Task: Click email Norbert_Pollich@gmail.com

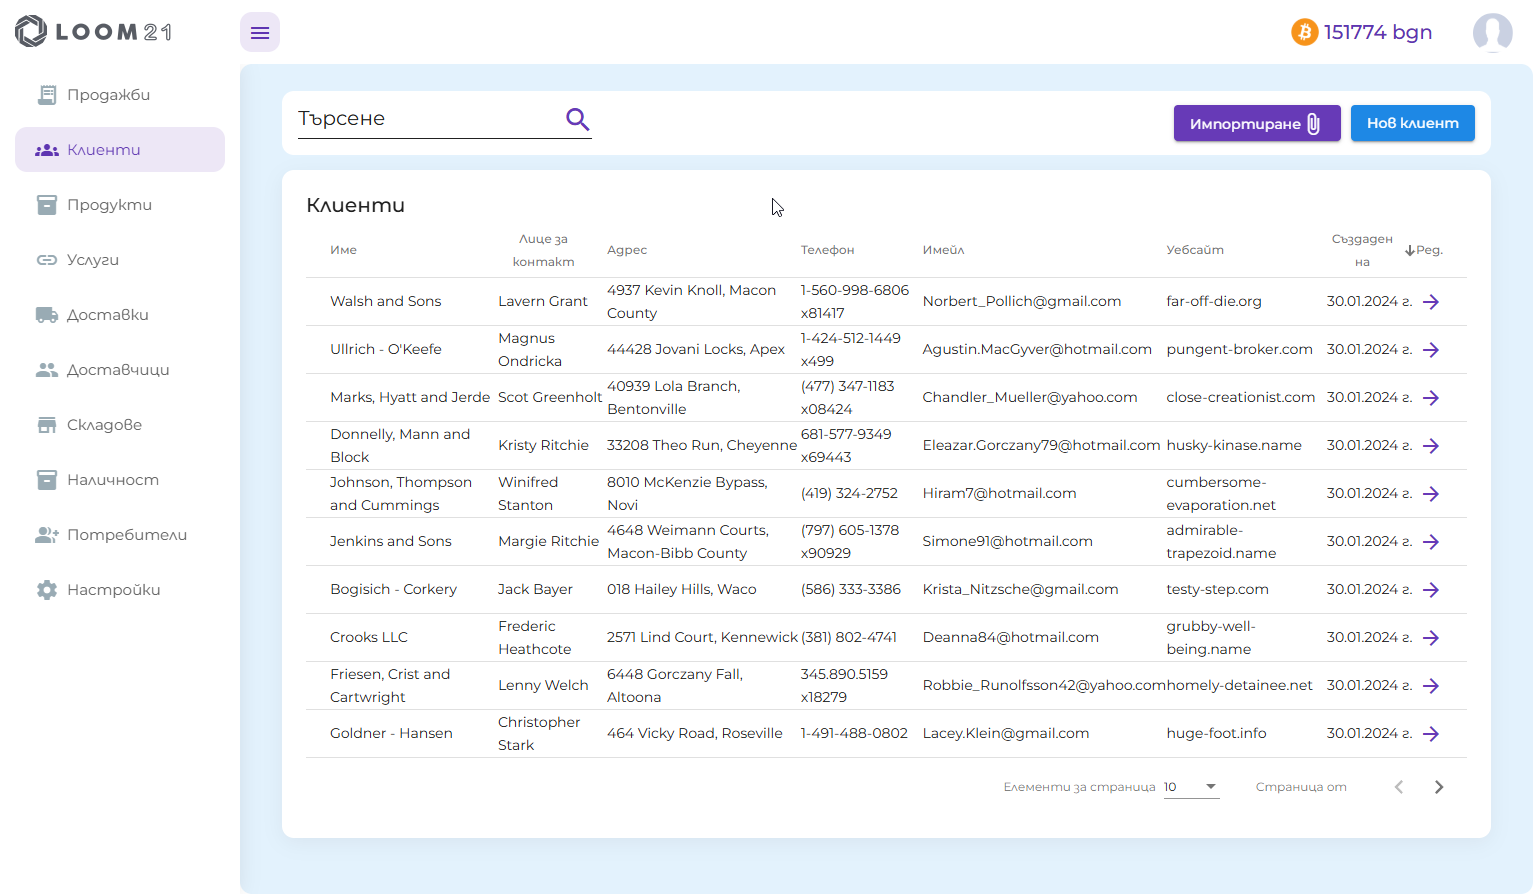Action: 1022,302
